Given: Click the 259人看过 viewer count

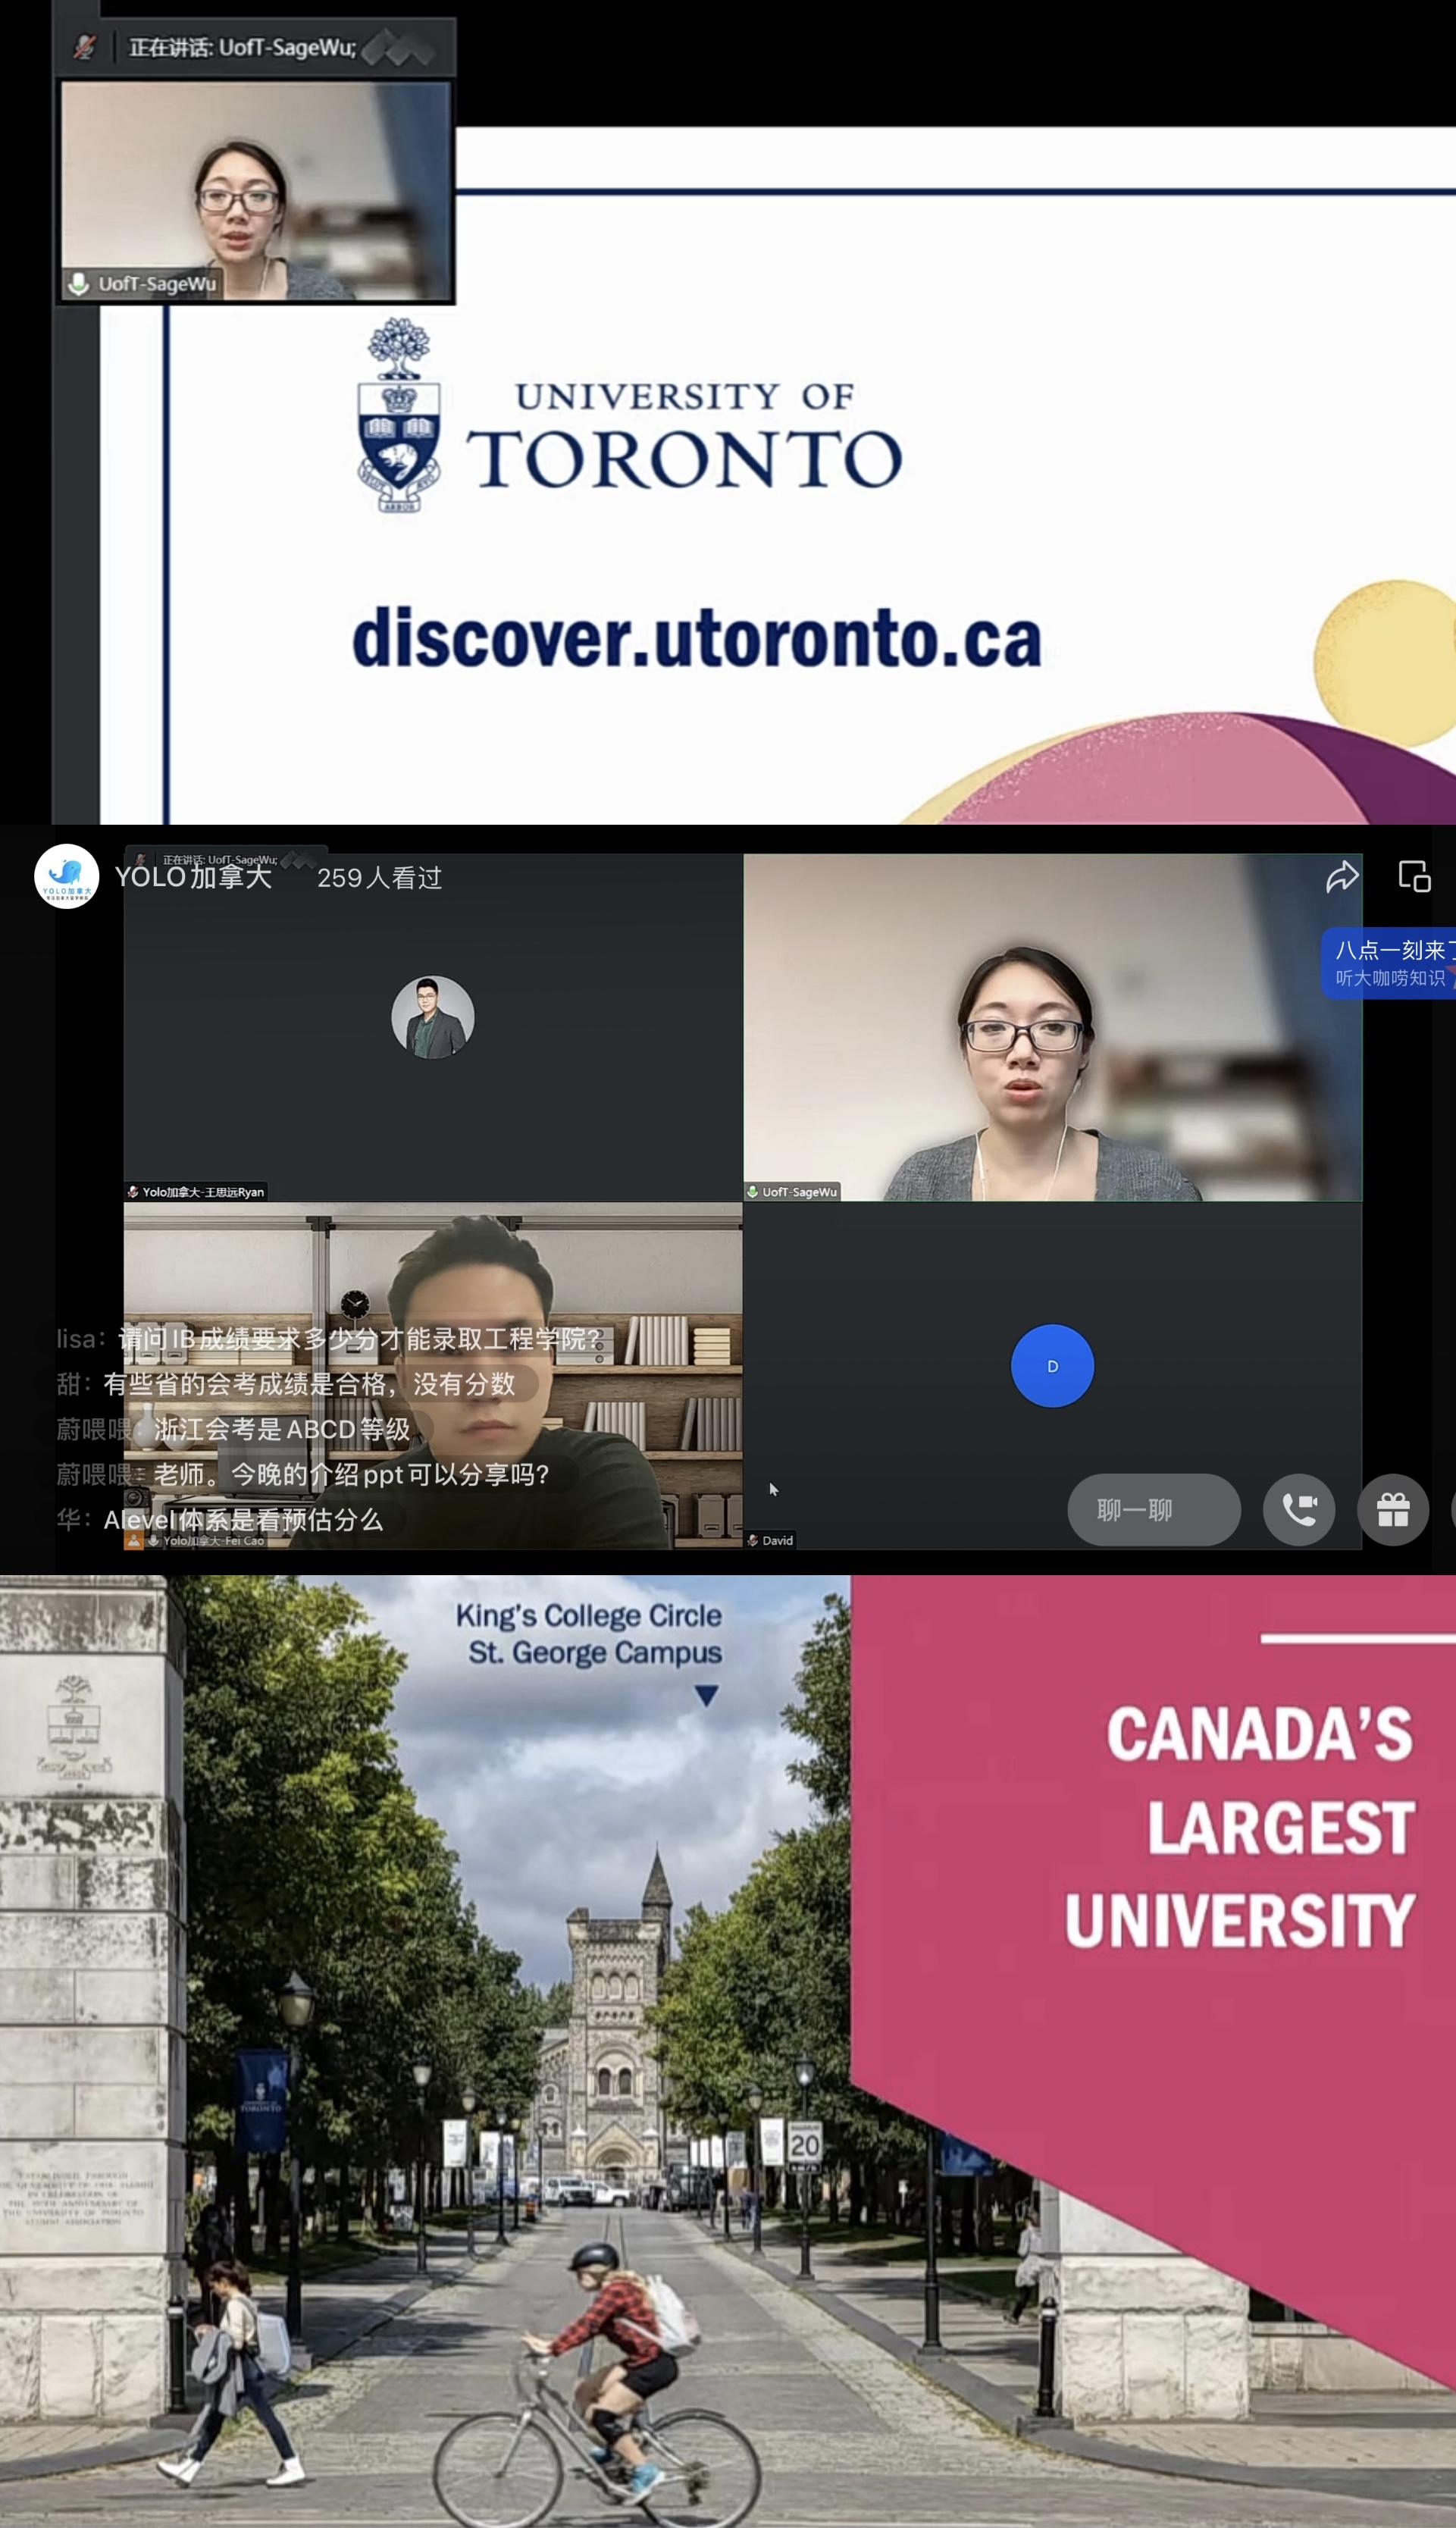Looking at the screenshot, I should (379, 878).
